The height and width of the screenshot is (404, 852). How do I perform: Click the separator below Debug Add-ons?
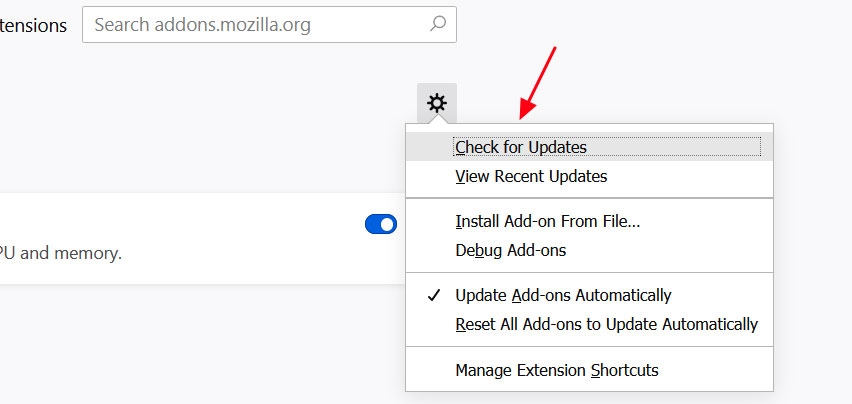point(589,273)
